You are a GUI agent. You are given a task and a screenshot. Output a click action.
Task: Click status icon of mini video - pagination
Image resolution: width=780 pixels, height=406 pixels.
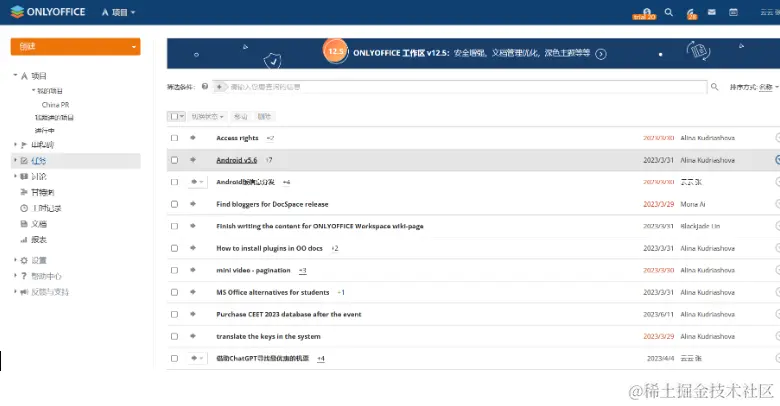click(193, 270)
